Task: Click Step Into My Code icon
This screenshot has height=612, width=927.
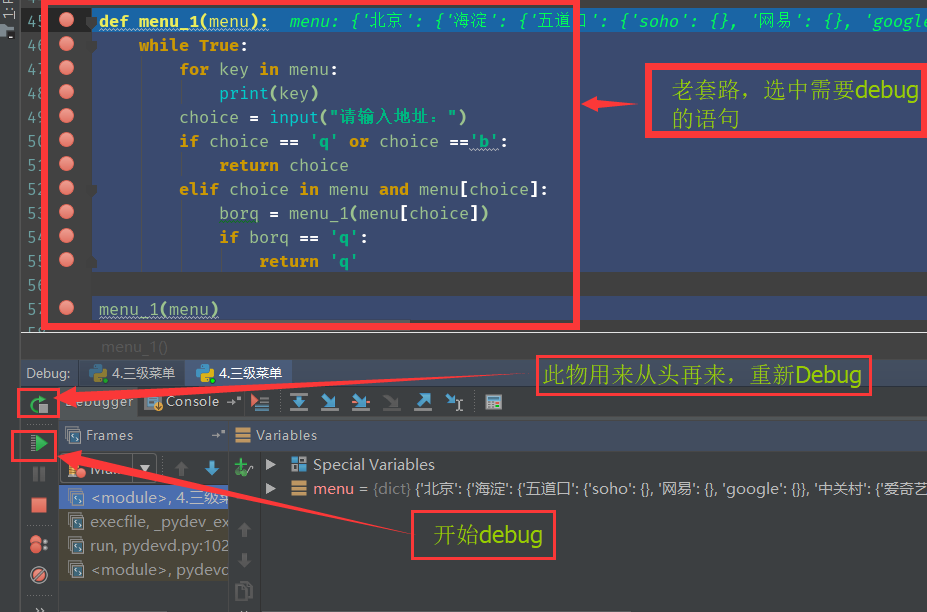Action: 360,402
